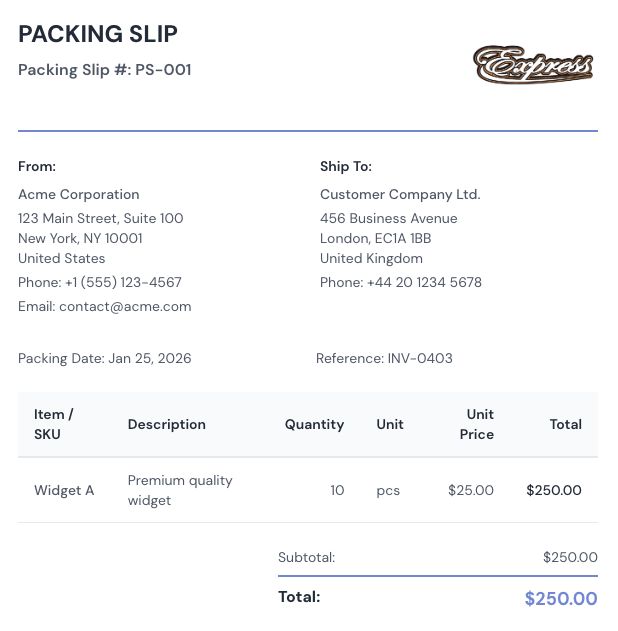This screenshot has width=618, height=631.
Task: Select the Acme Corporation sender name
Action: pos(79,195)
